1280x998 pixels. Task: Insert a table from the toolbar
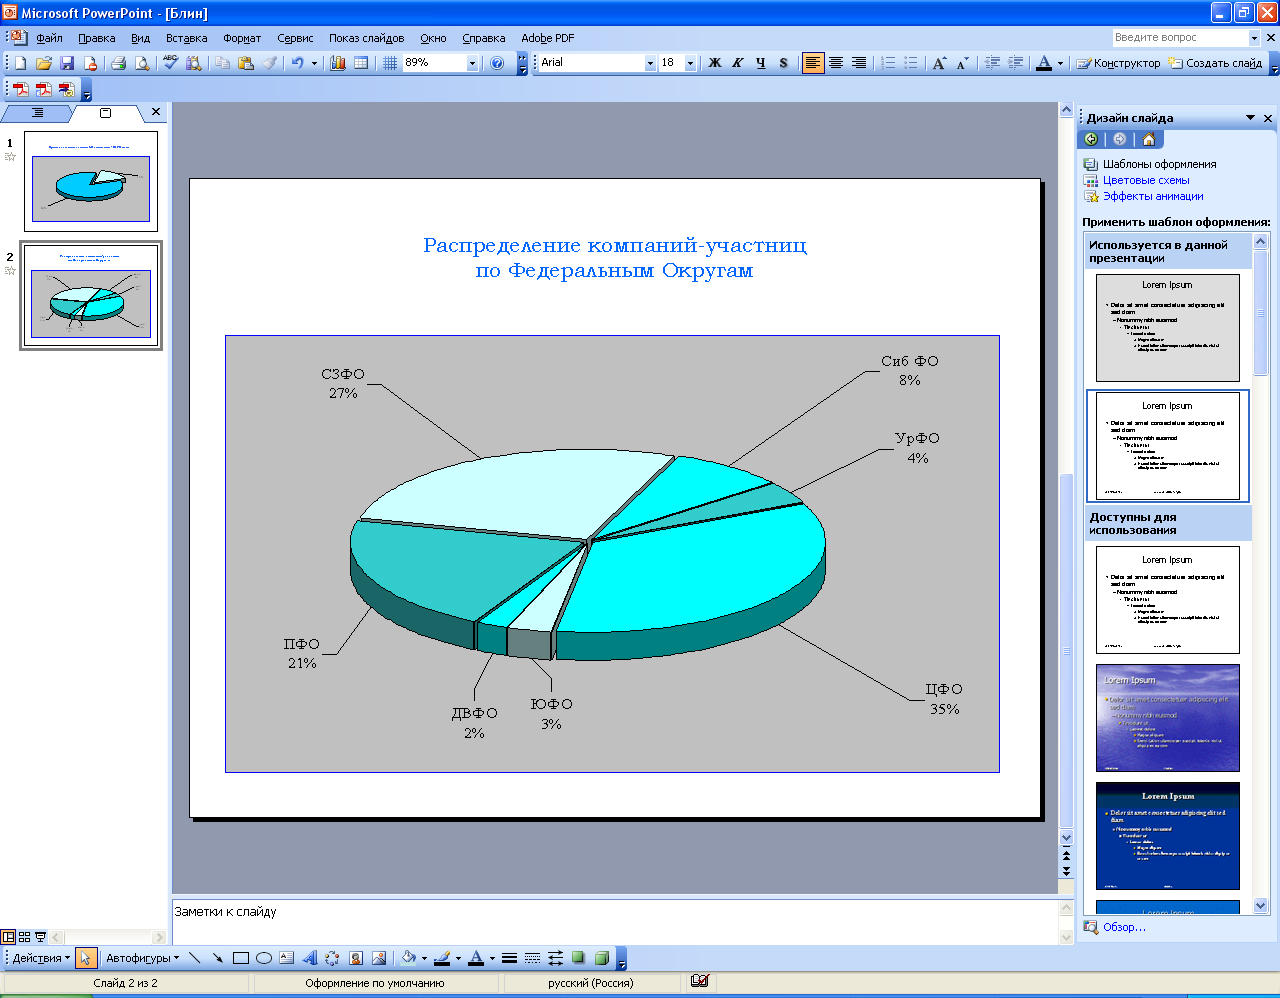coord(361,63)
